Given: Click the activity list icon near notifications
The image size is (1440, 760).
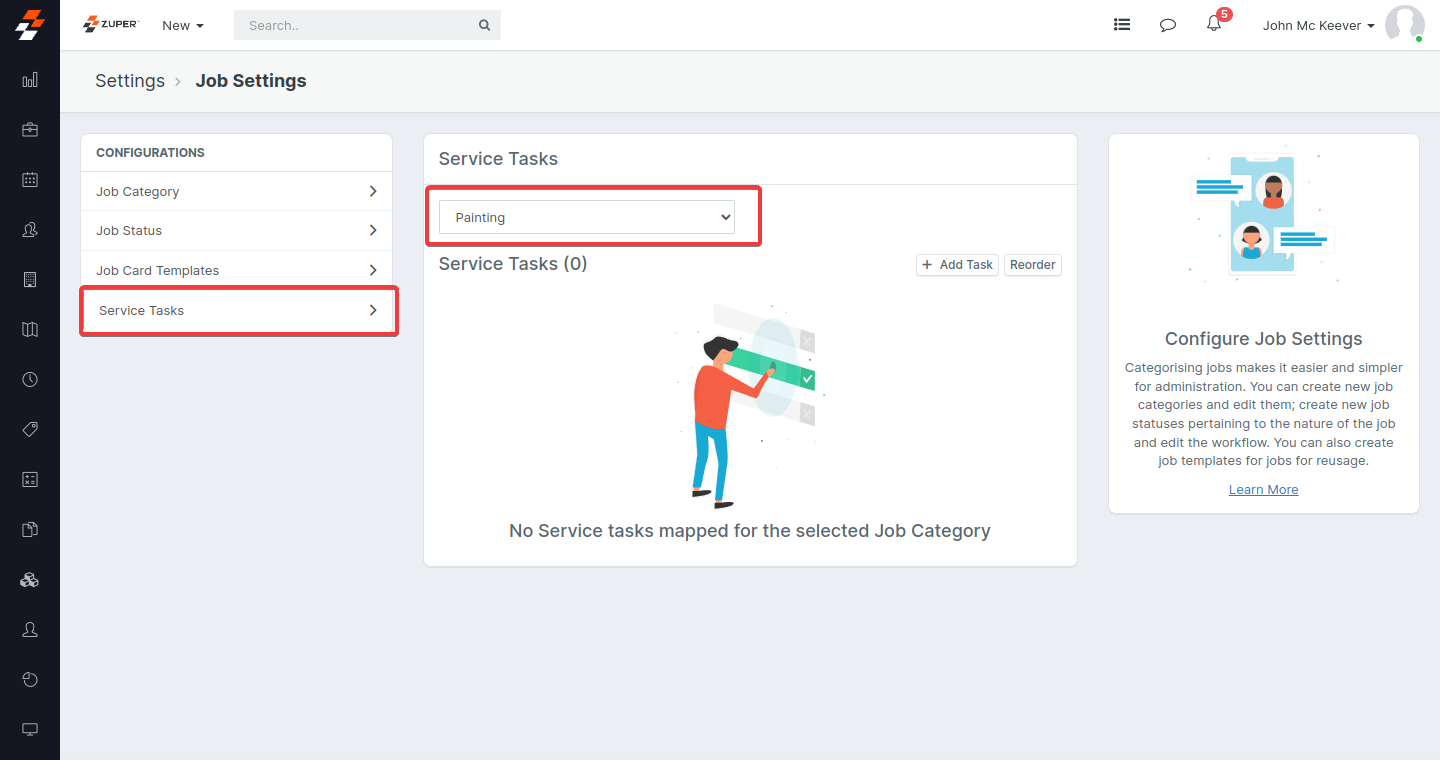Looking at the screenshot, I should pyautogui.click(x=1121, y=24).
